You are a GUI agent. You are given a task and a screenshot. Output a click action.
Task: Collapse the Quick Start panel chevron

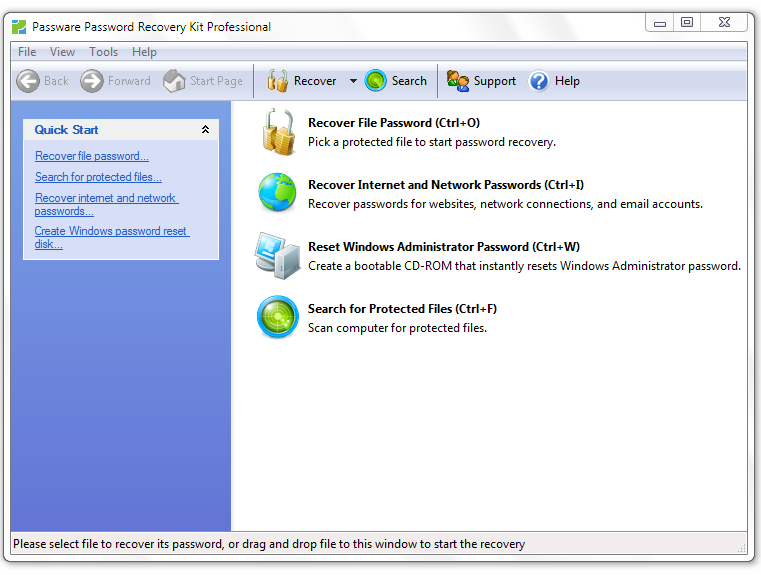pyautogui.click(x=205, y=130)
